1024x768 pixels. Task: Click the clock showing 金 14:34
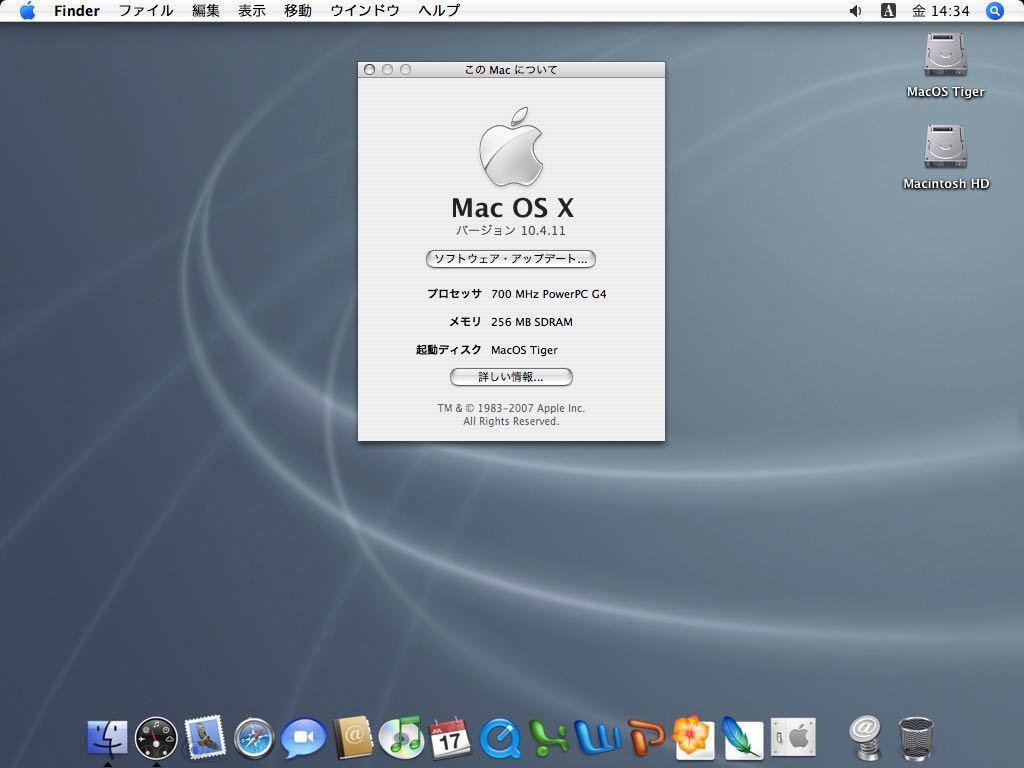point(941,10)
